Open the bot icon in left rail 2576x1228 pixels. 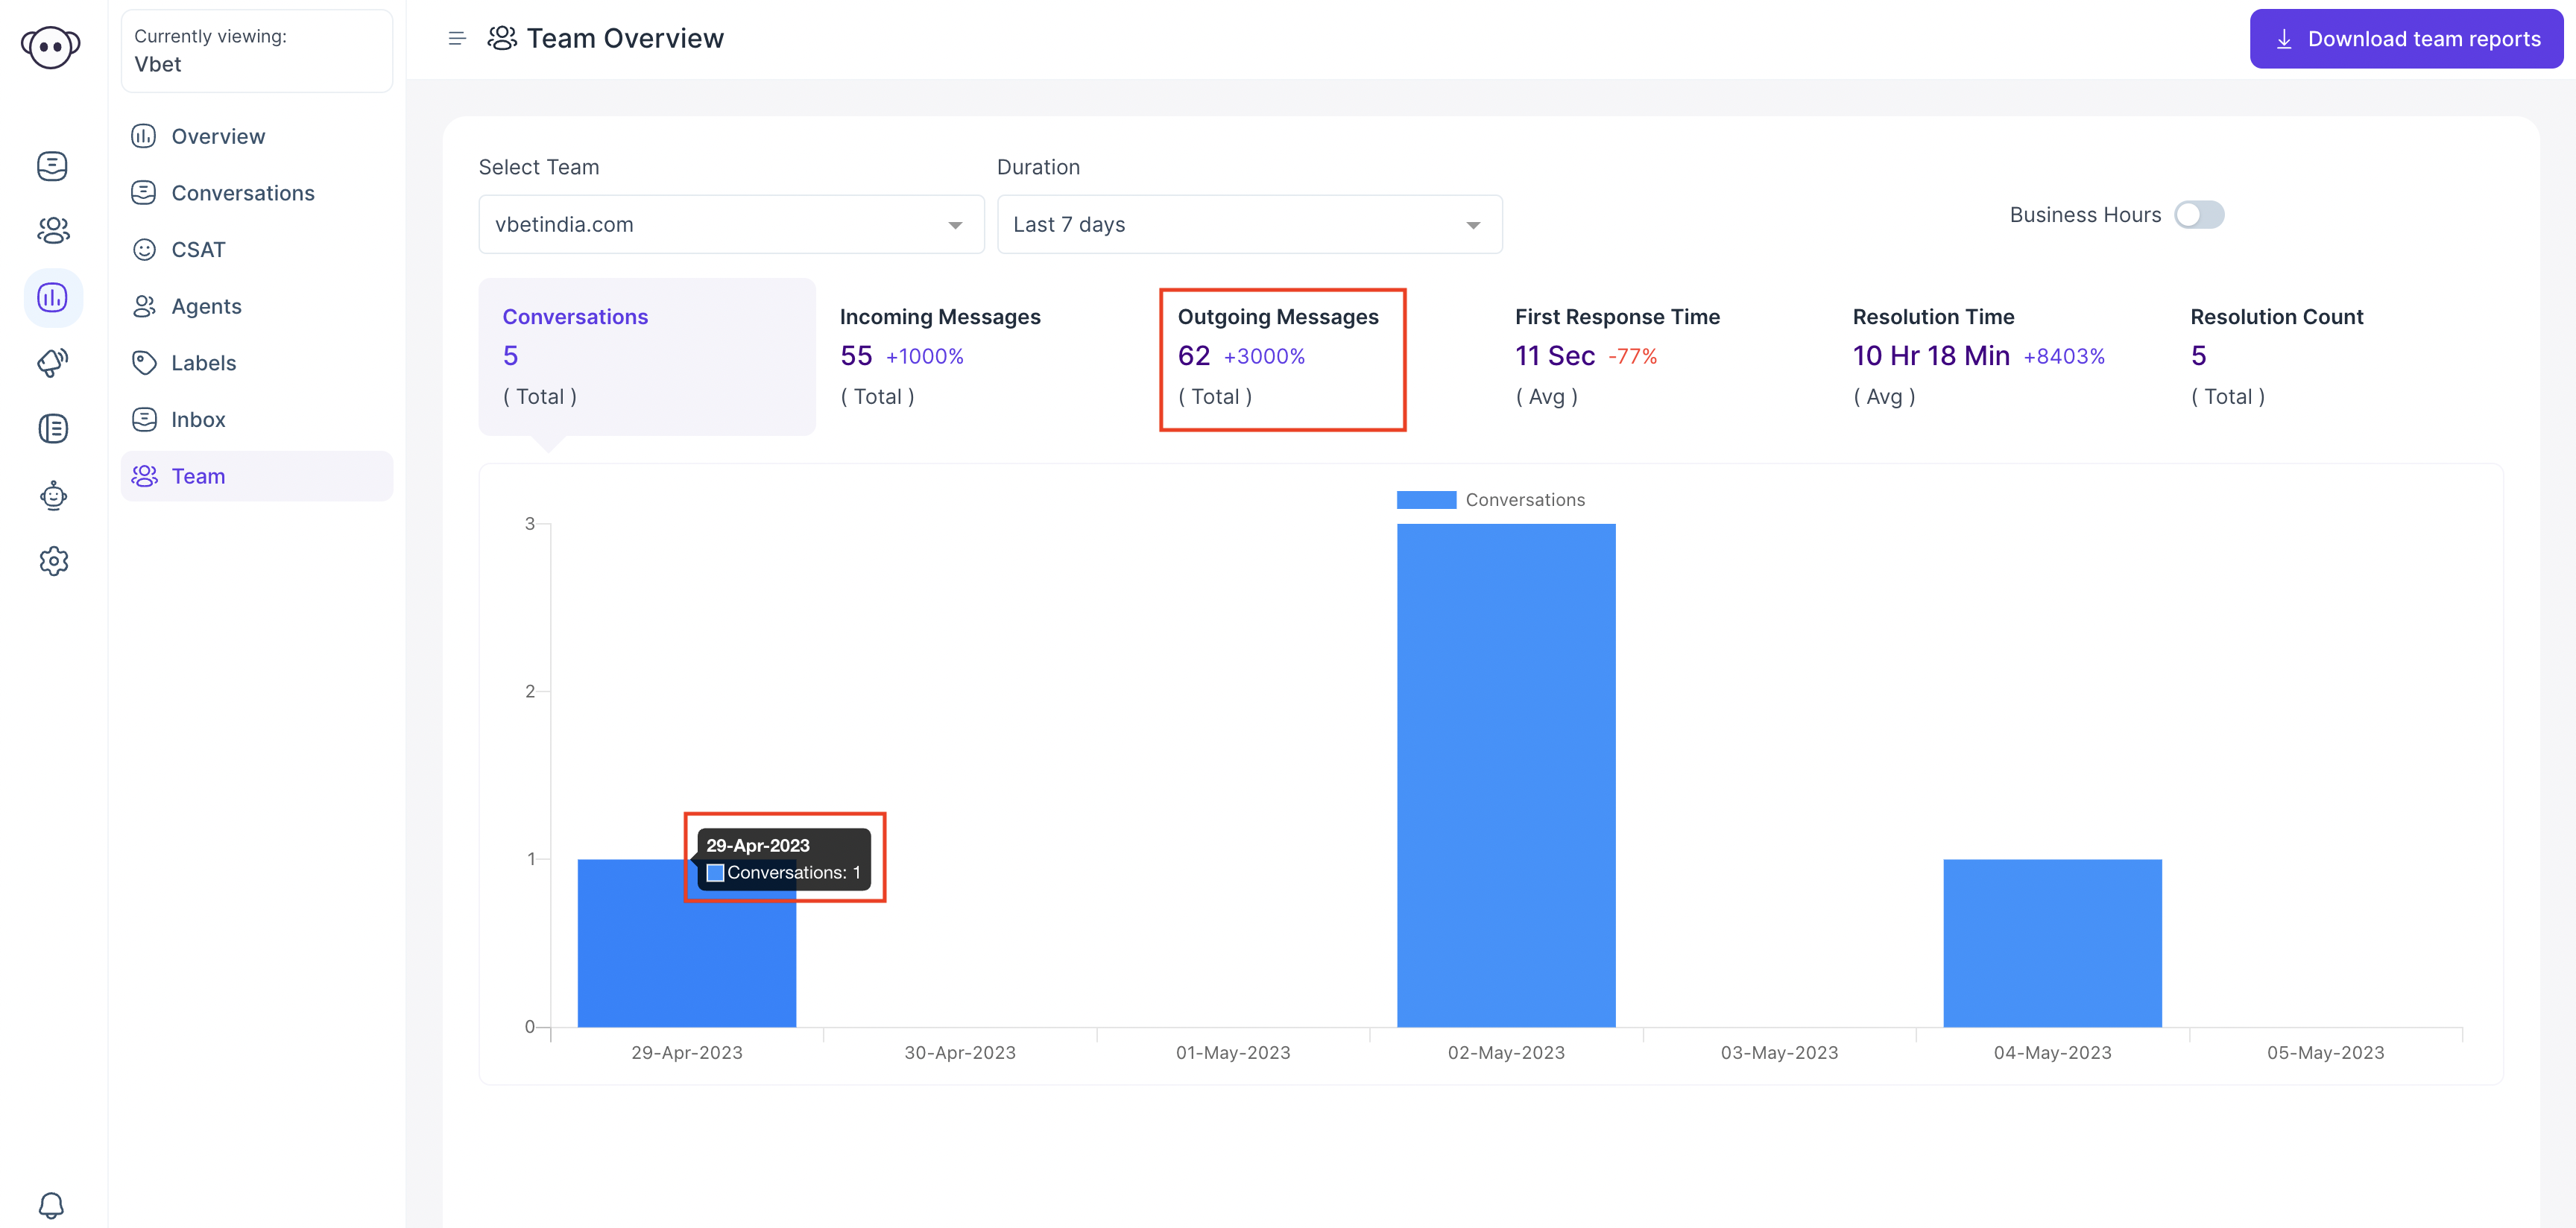click(x=53, y=495)
